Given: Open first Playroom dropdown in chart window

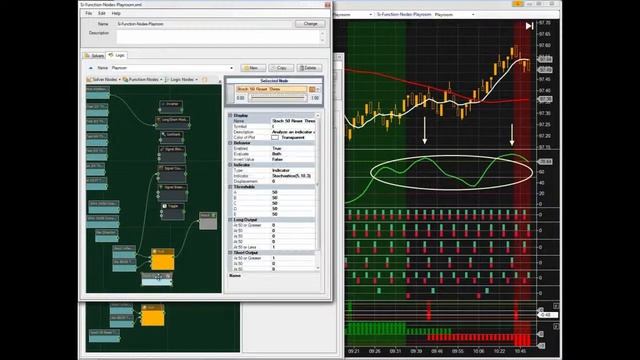Looking at the screenshot, I should click(x=370, y=15).
